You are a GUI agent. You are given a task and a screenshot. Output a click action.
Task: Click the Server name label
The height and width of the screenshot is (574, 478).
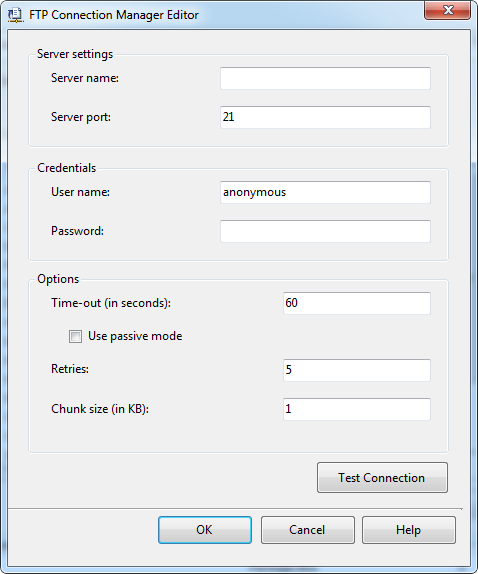coord(85,78)
